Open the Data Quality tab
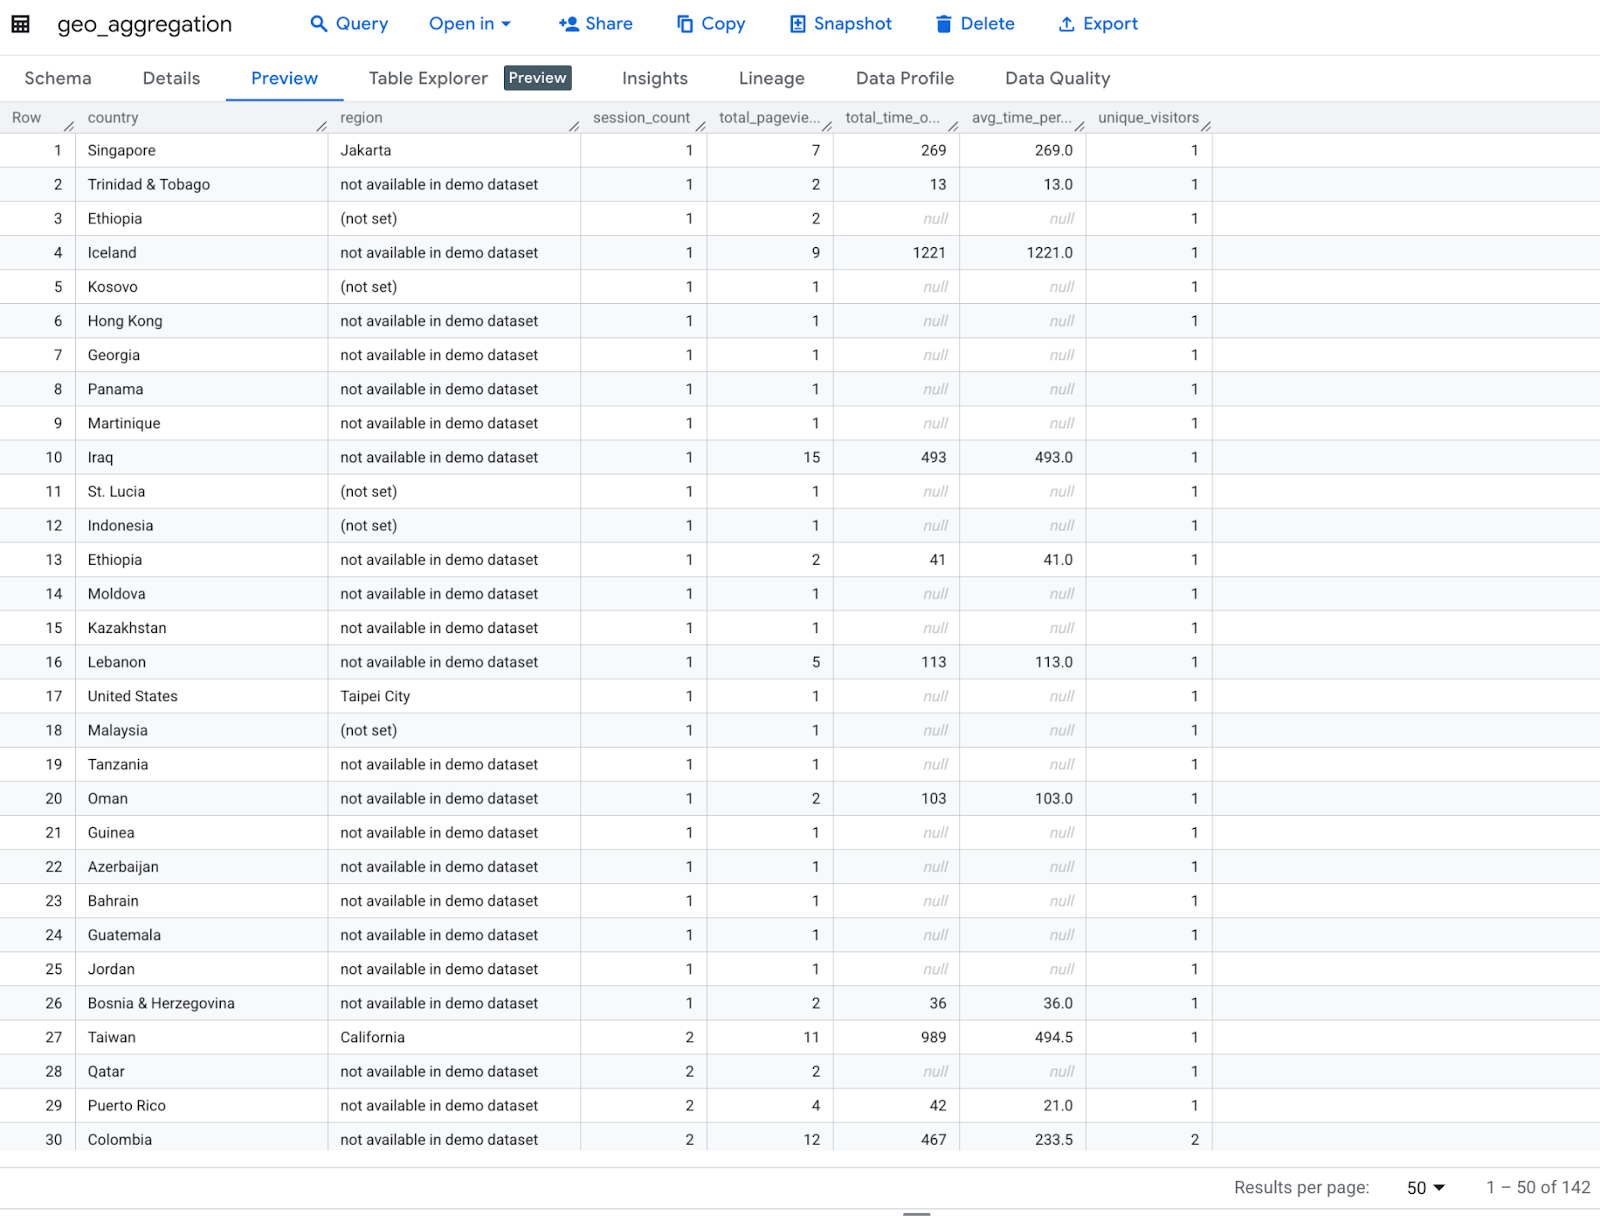 1057,78
